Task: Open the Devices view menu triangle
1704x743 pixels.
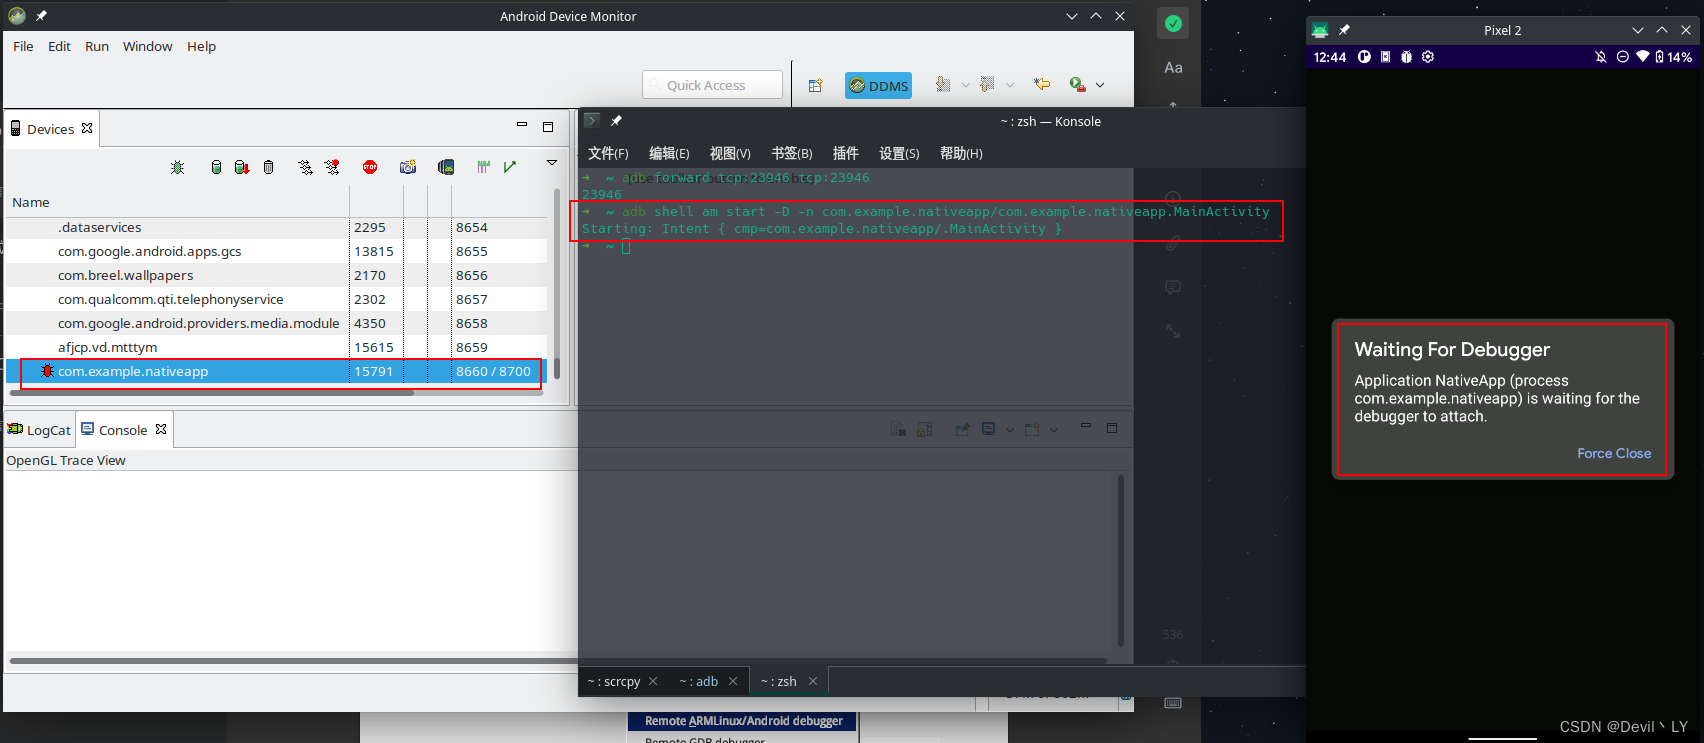Action: (551, 162)
